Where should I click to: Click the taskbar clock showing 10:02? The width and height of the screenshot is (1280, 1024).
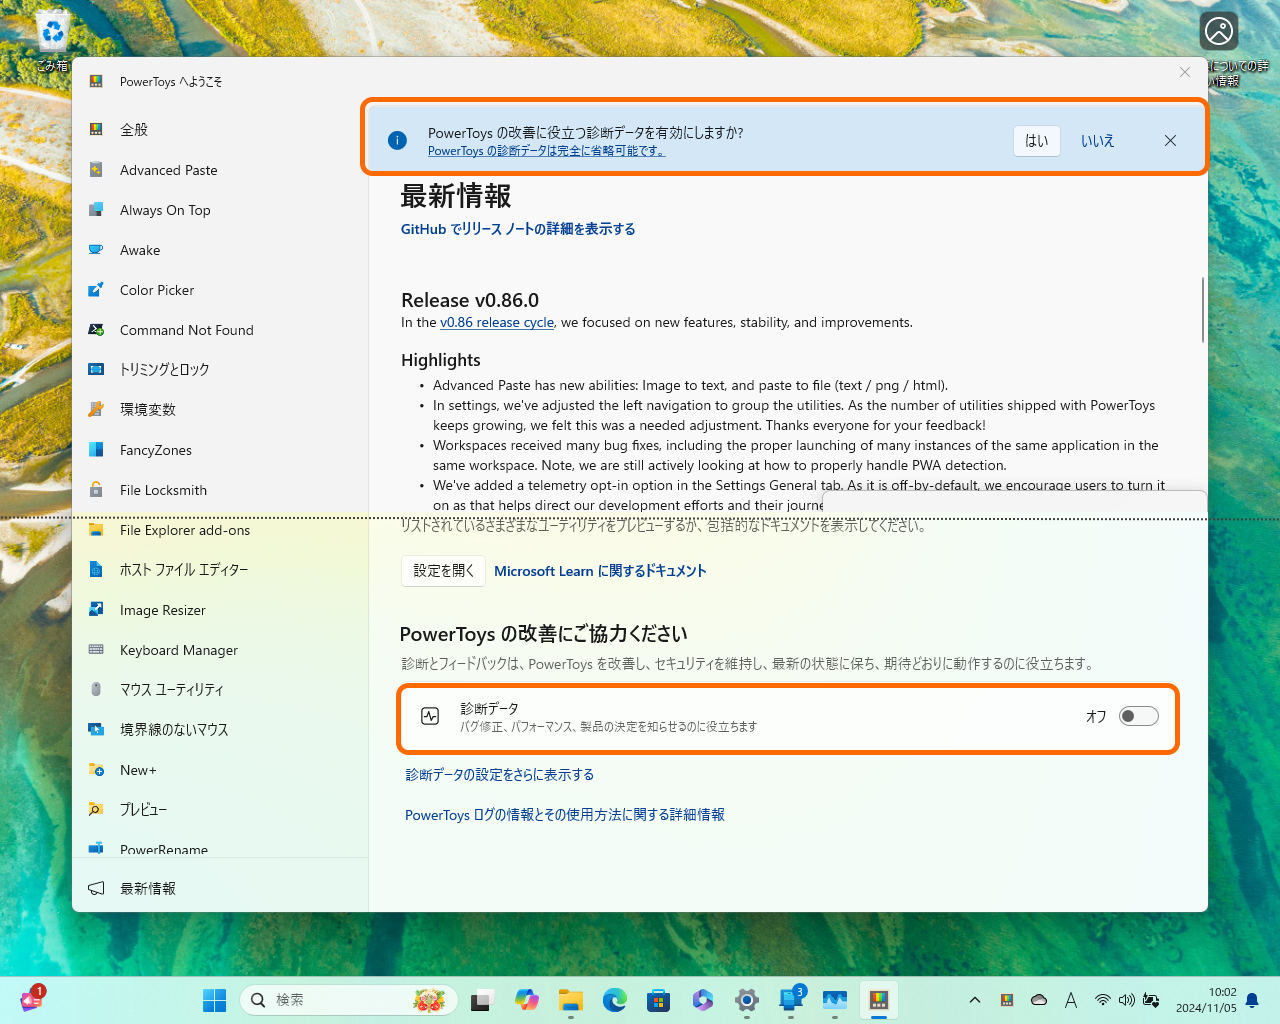click(1206, 1000)
